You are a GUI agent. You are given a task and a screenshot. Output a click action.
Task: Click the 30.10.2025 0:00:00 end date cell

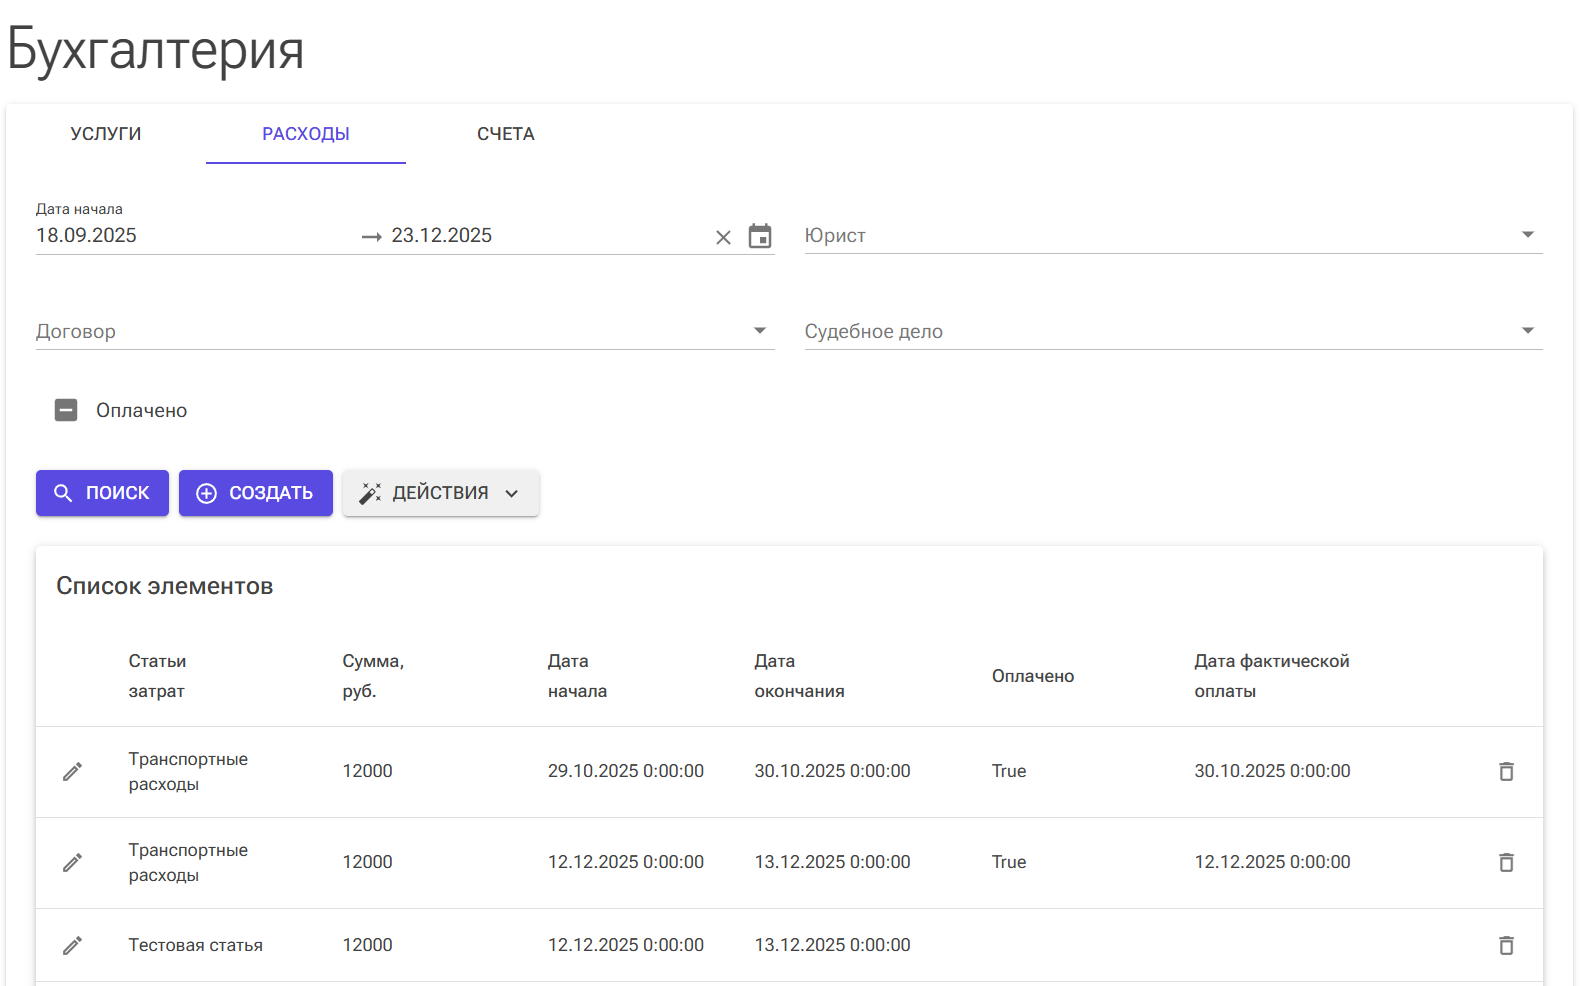pyautogui.click(x=832, y=771)
